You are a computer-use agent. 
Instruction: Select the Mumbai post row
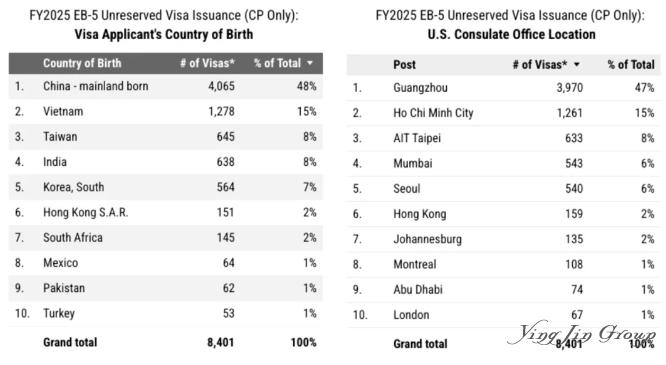point(504,164)
